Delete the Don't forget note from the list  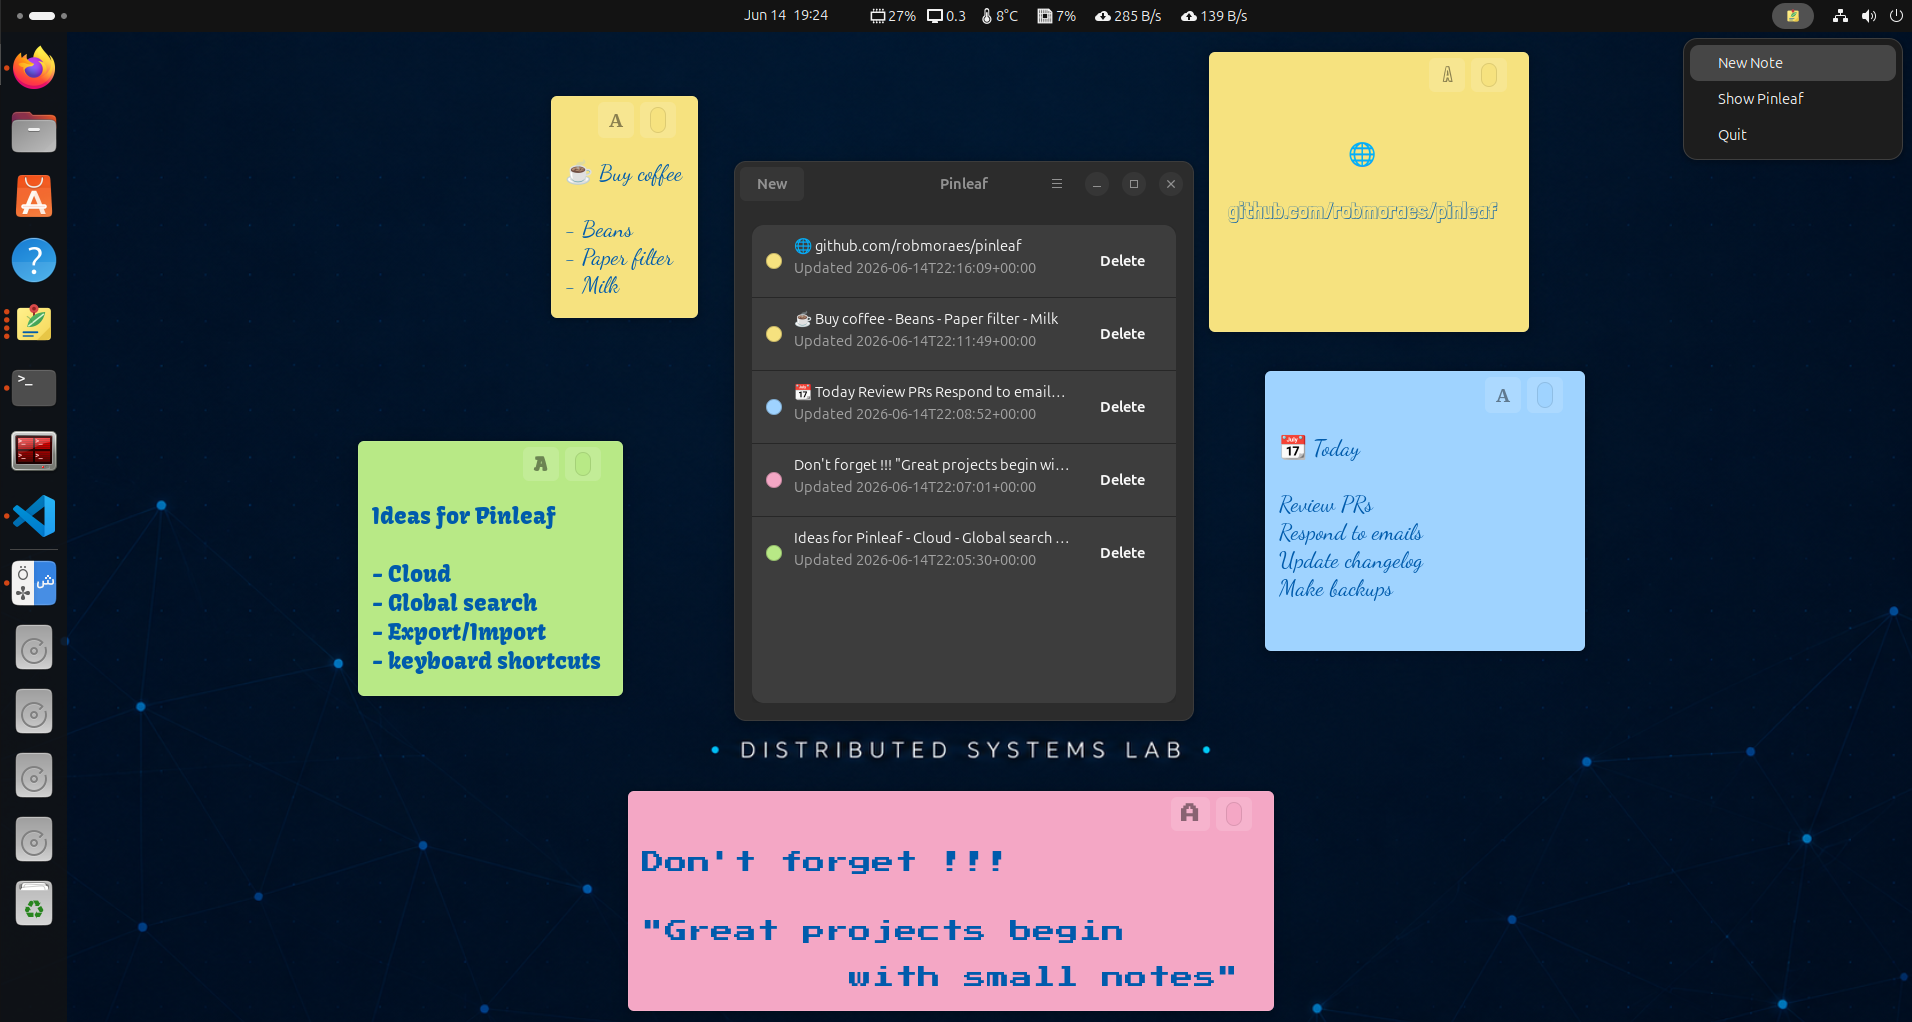(1122, 480)
